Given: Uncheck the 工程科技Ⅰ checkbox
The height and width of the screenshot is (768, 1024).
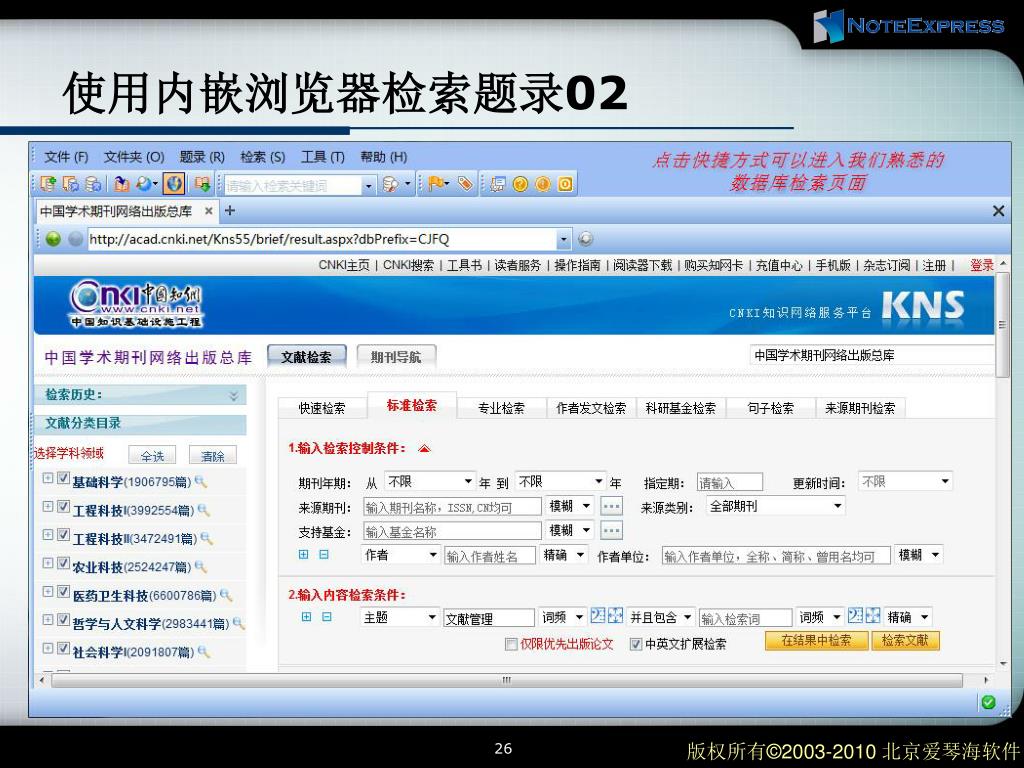Looking at the screenshot, I should (63, 506).
